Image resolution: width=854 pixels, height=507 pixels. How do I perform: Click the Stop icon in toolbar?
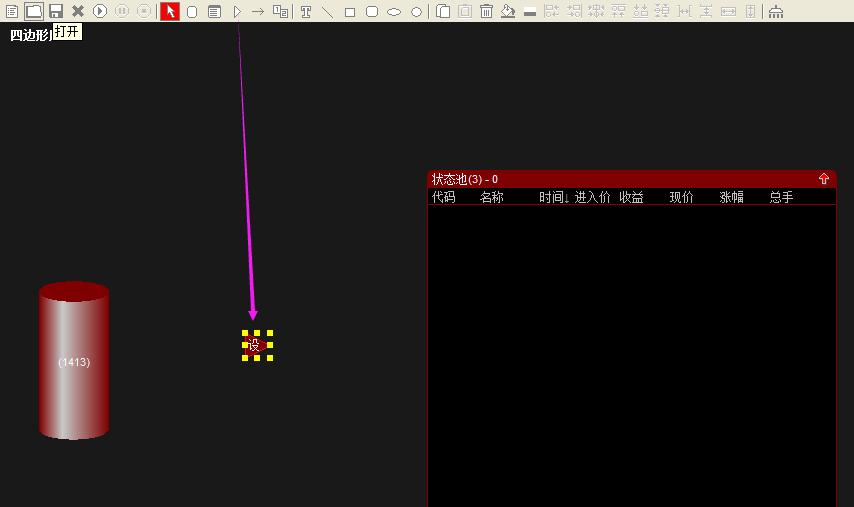tap(144, 11)
